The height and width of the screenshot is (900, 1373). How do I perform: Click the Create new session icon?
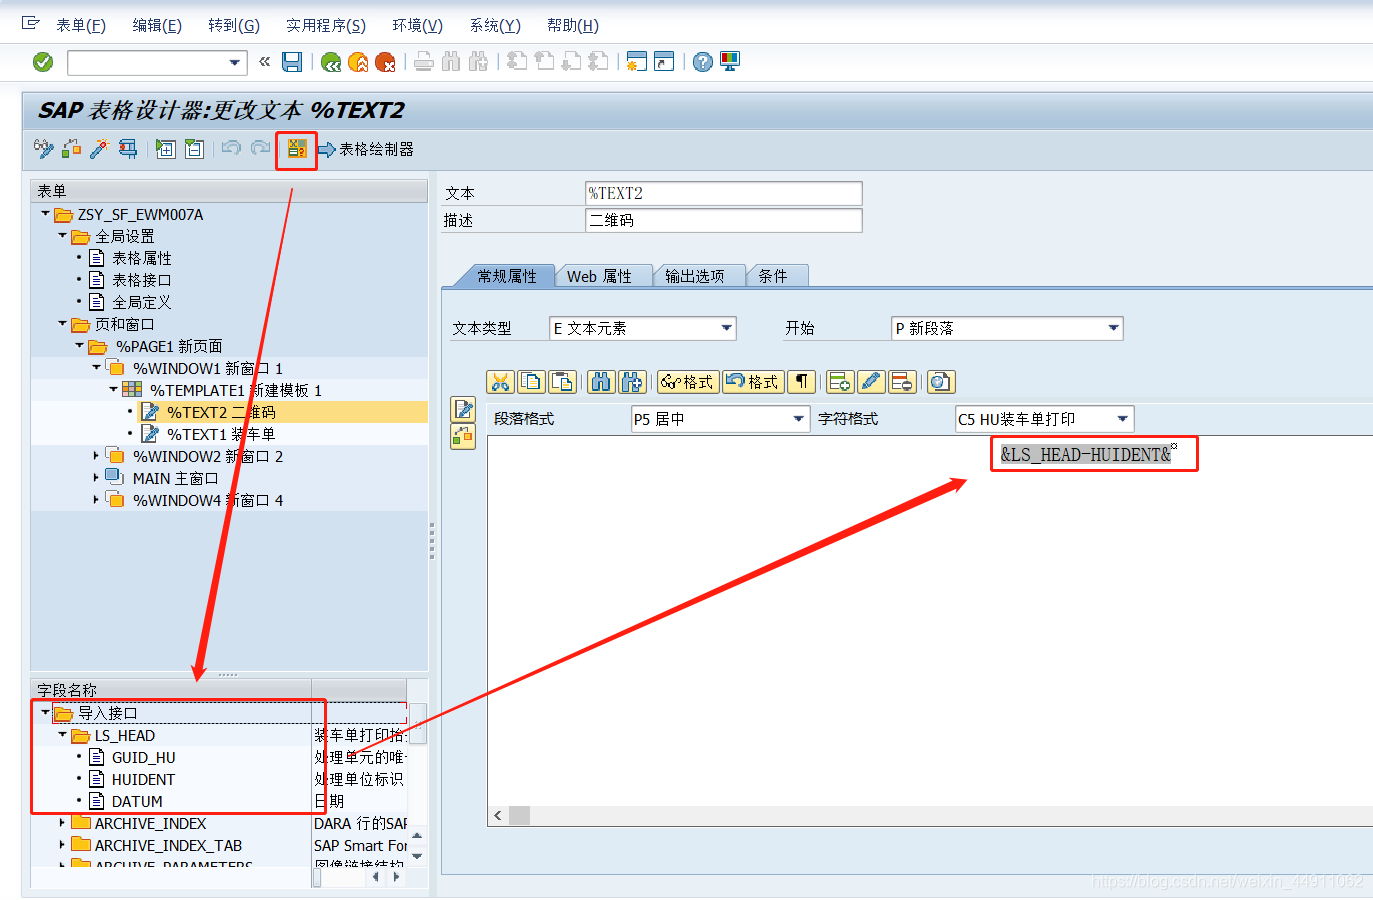pos(636,62)
